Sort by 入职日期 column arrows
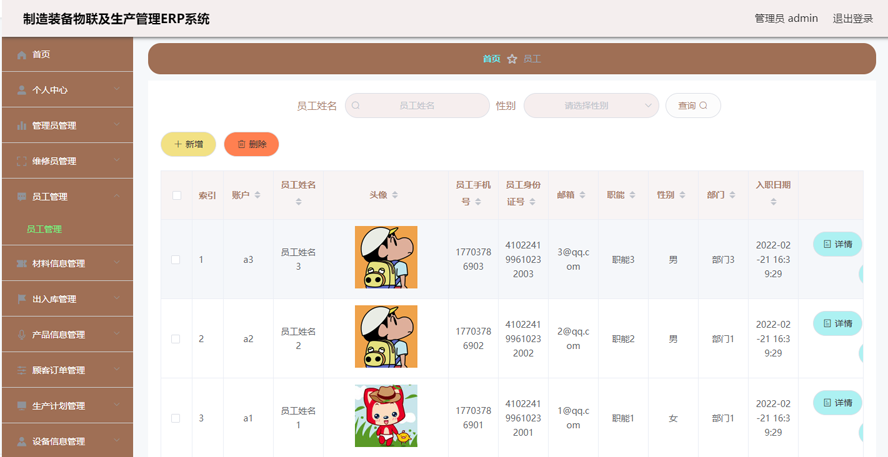This screenshot has width=888, height=457. pos(774,202)
